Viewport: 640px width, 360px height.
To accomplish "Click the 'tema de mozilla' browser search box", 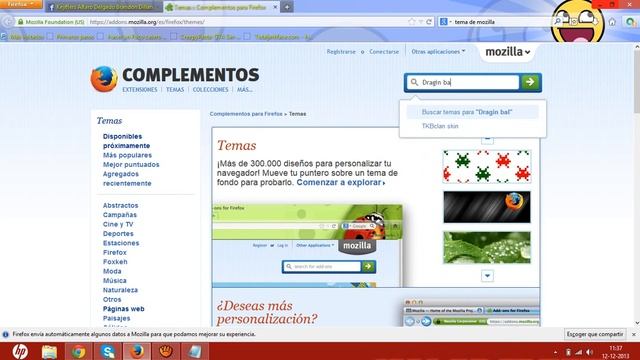I will [x=501, y=22].
